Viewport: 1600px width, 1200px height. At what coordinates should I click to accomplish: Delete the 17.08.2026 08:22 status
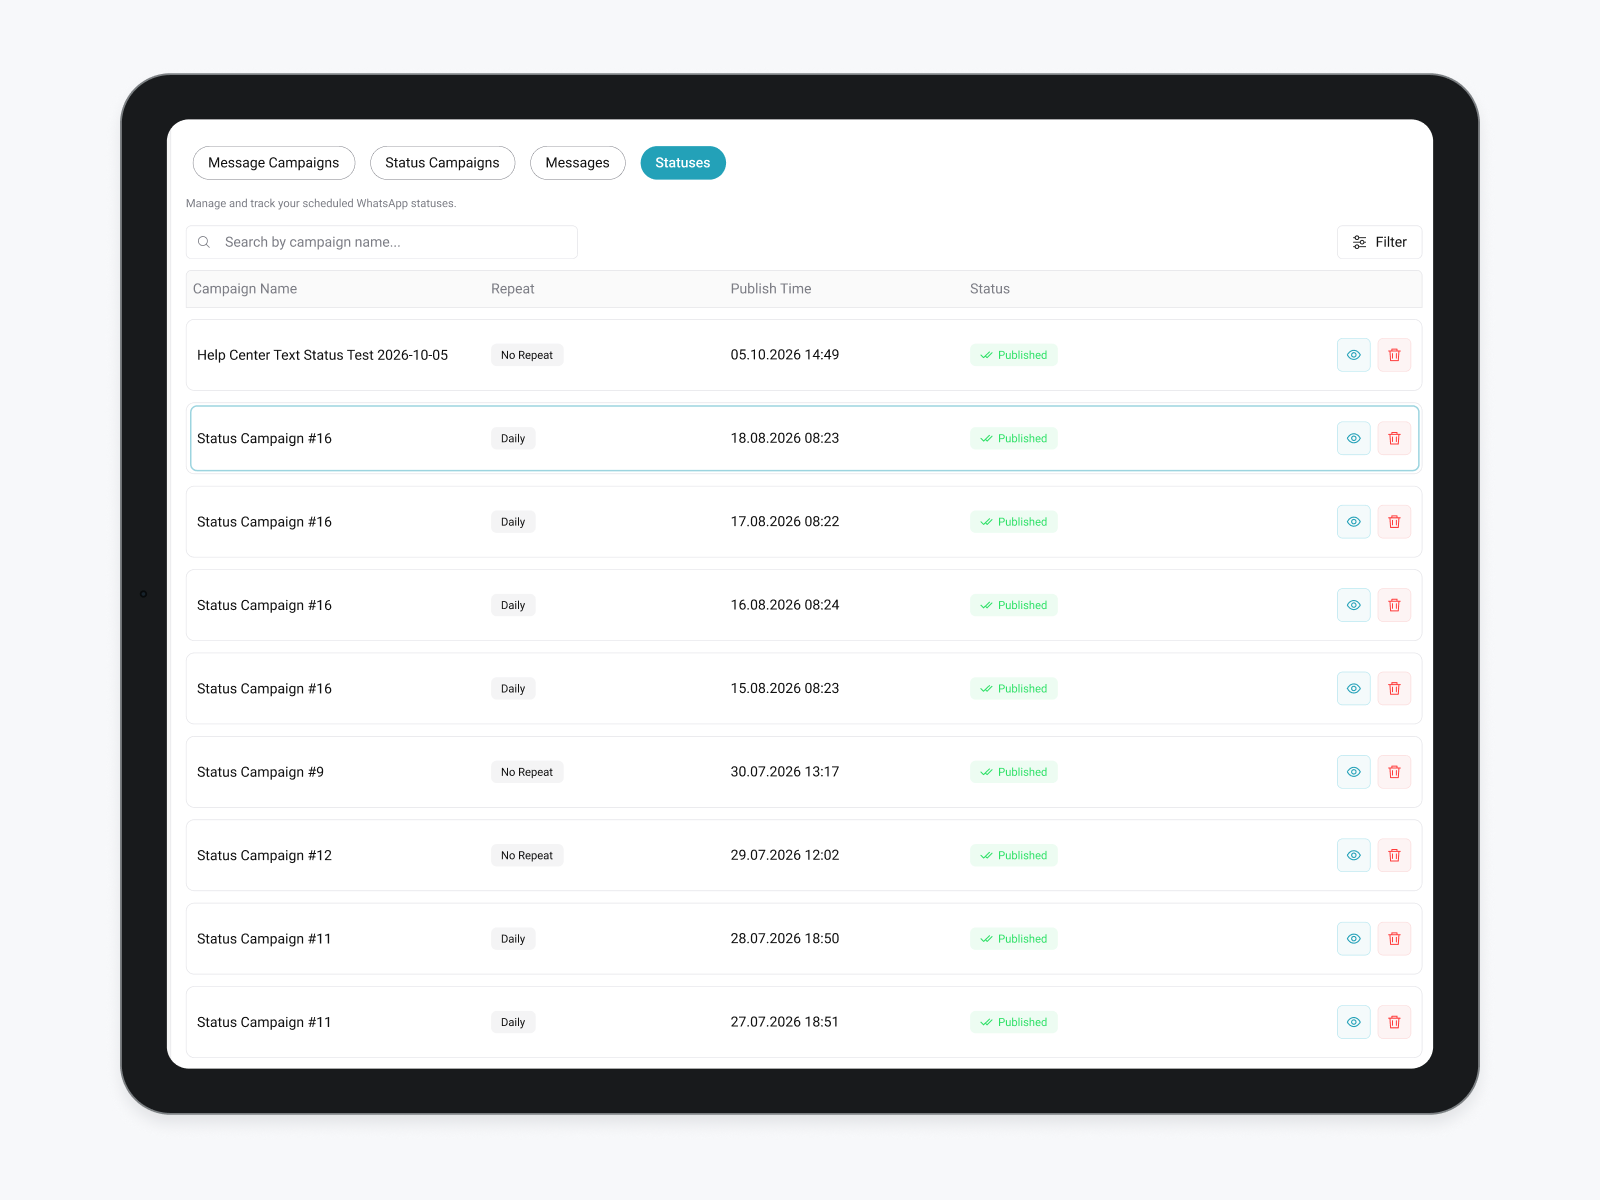(x=1394, y=522)
